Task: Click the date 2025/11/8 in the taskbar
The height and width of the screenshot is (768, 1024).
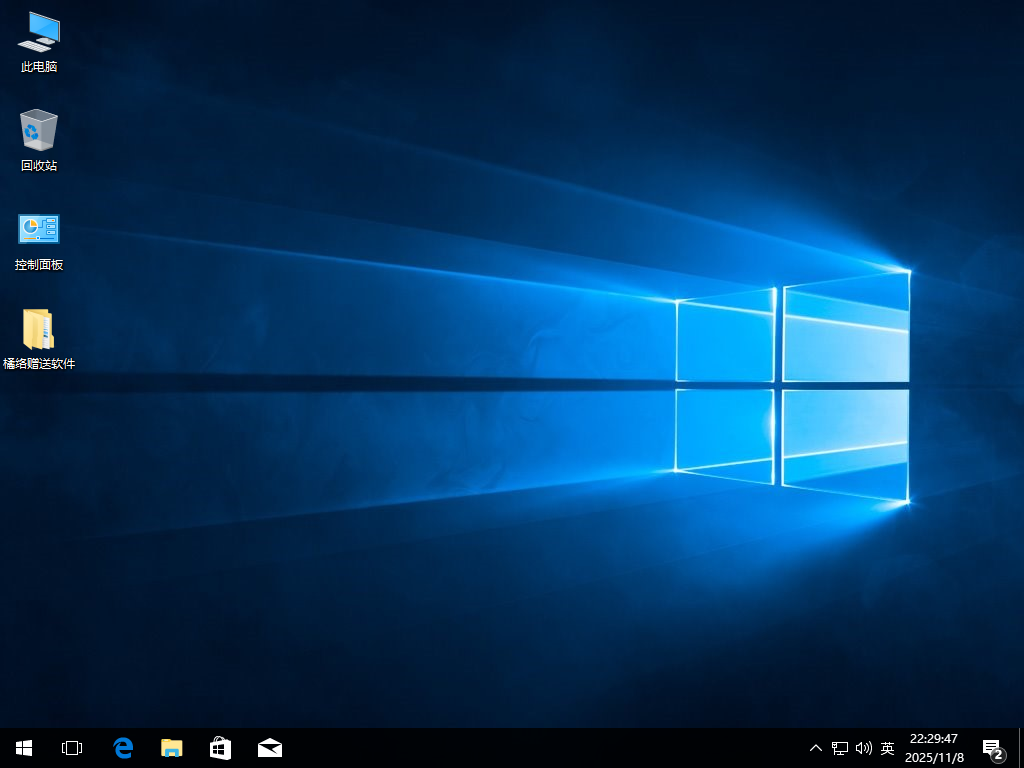Action: tap(934, 758)
